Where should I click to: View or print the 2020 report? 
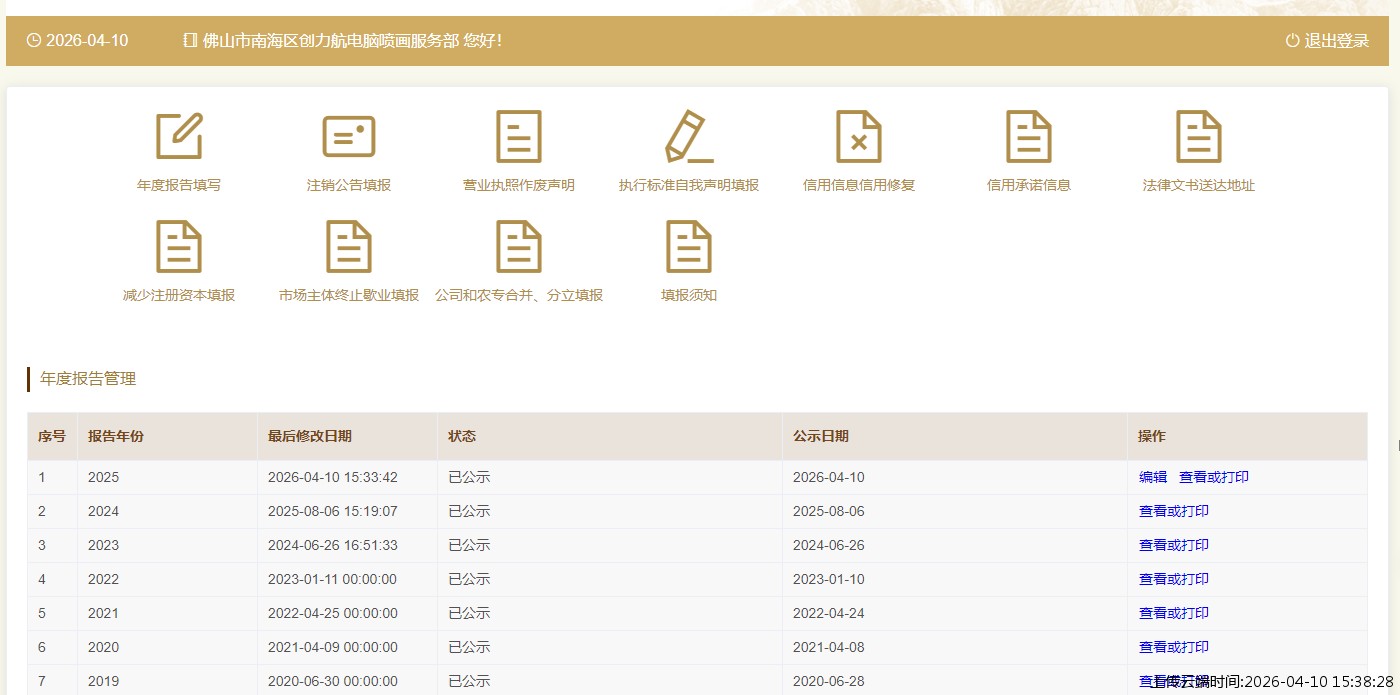click(x=1174, y=648)
